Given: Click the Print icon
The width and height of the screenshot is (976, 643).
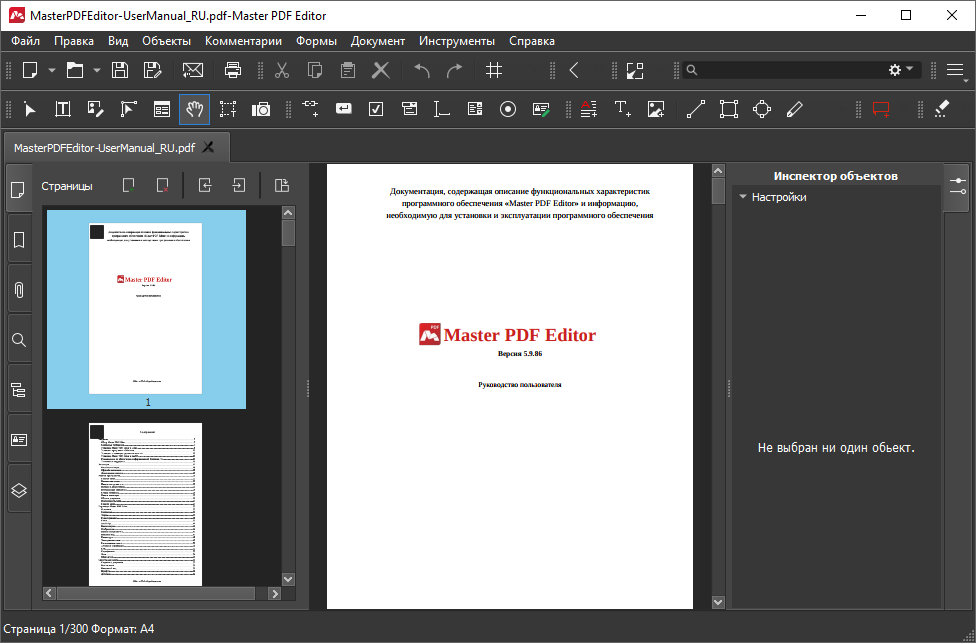Looking at the screenshot, I should click(233, 70).
